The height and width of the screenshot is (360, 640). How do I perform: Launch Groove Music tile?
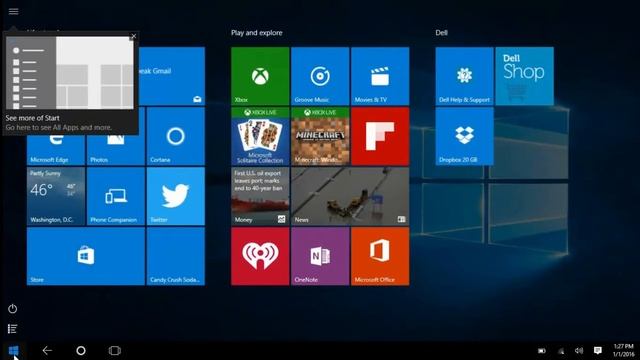coord(320,76)
